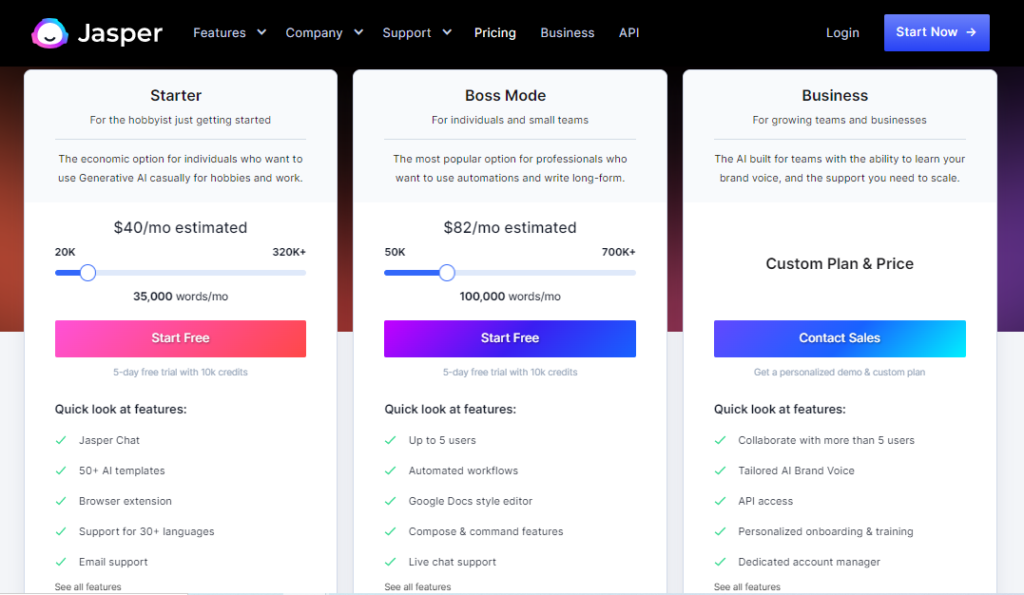Click the Boss Mode 5-day free trial note
Image resolution: width=1024 pixels, height=595 pixels.
click(510, 372)
